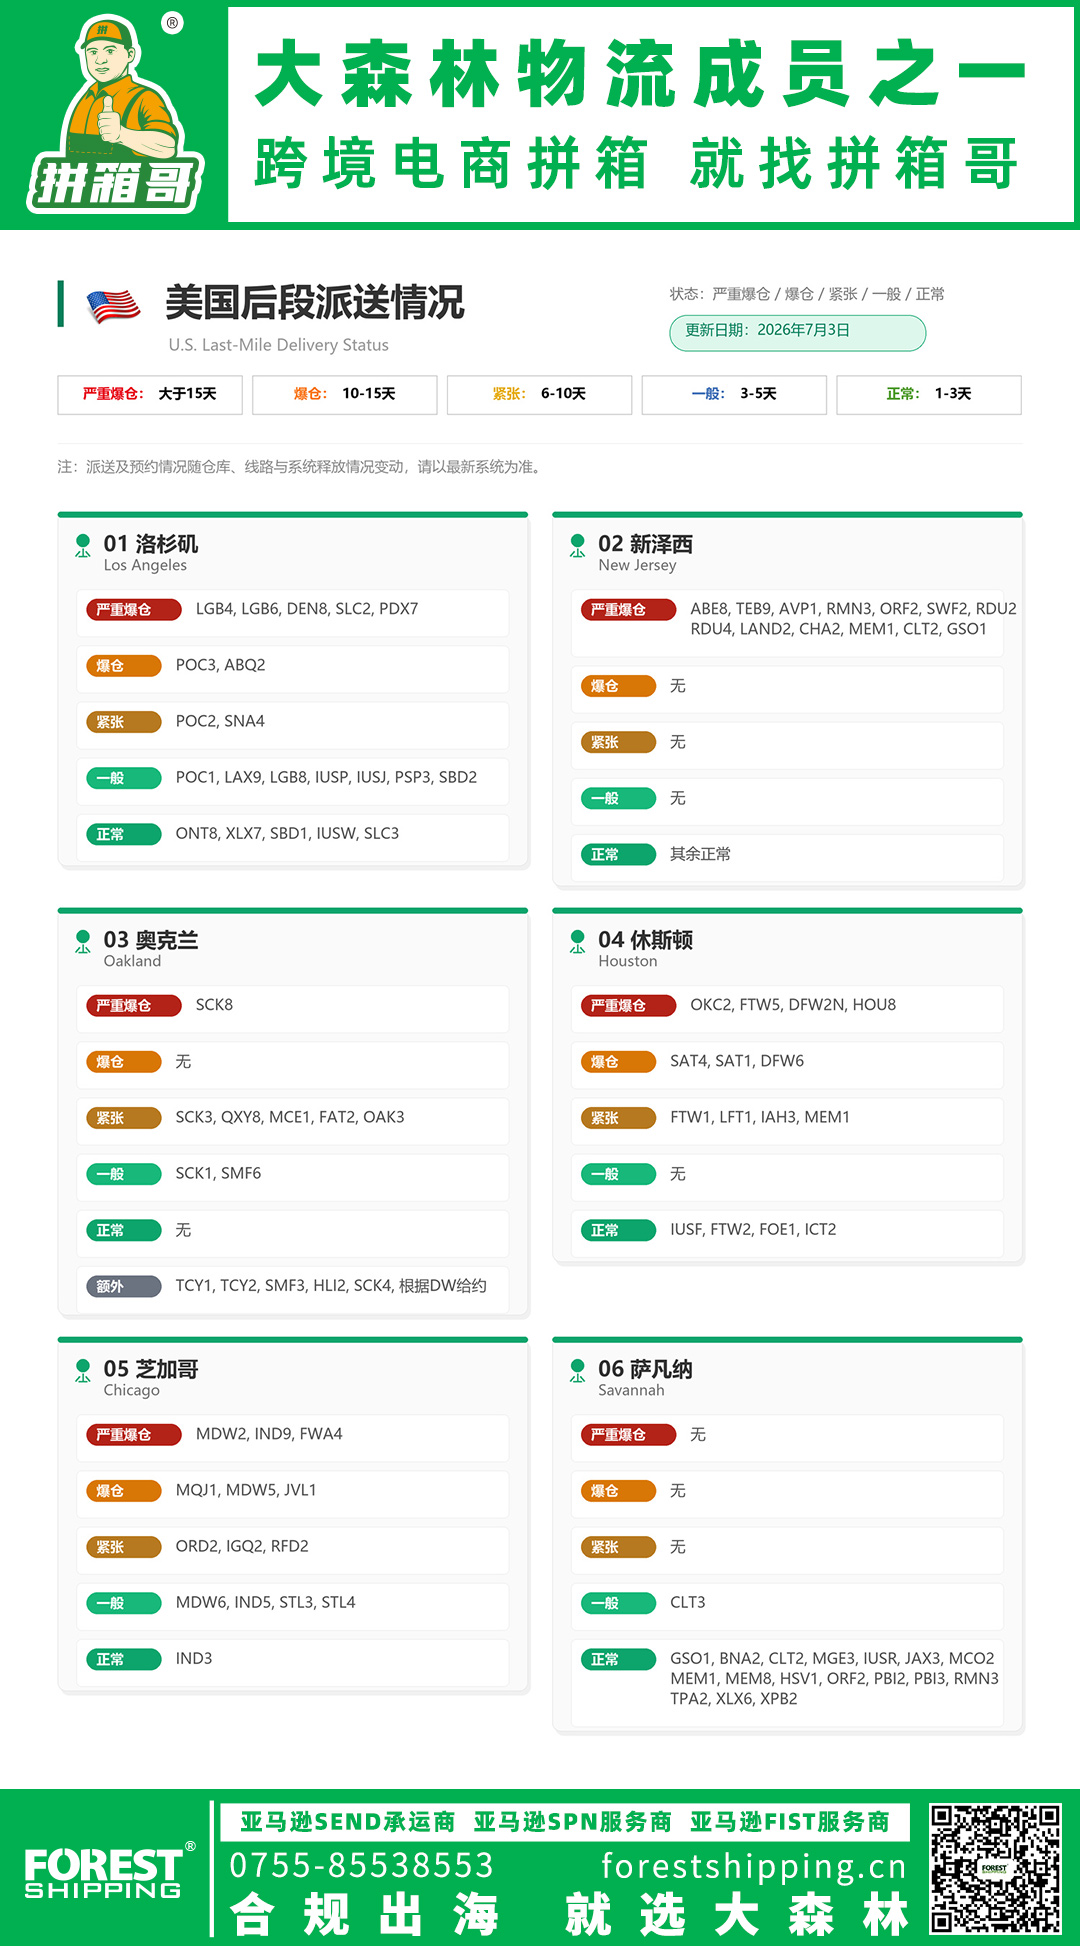Click the phone number 0755-85538553
This screenshot has width=1080, height=1946.
[x=362, y=1865]
